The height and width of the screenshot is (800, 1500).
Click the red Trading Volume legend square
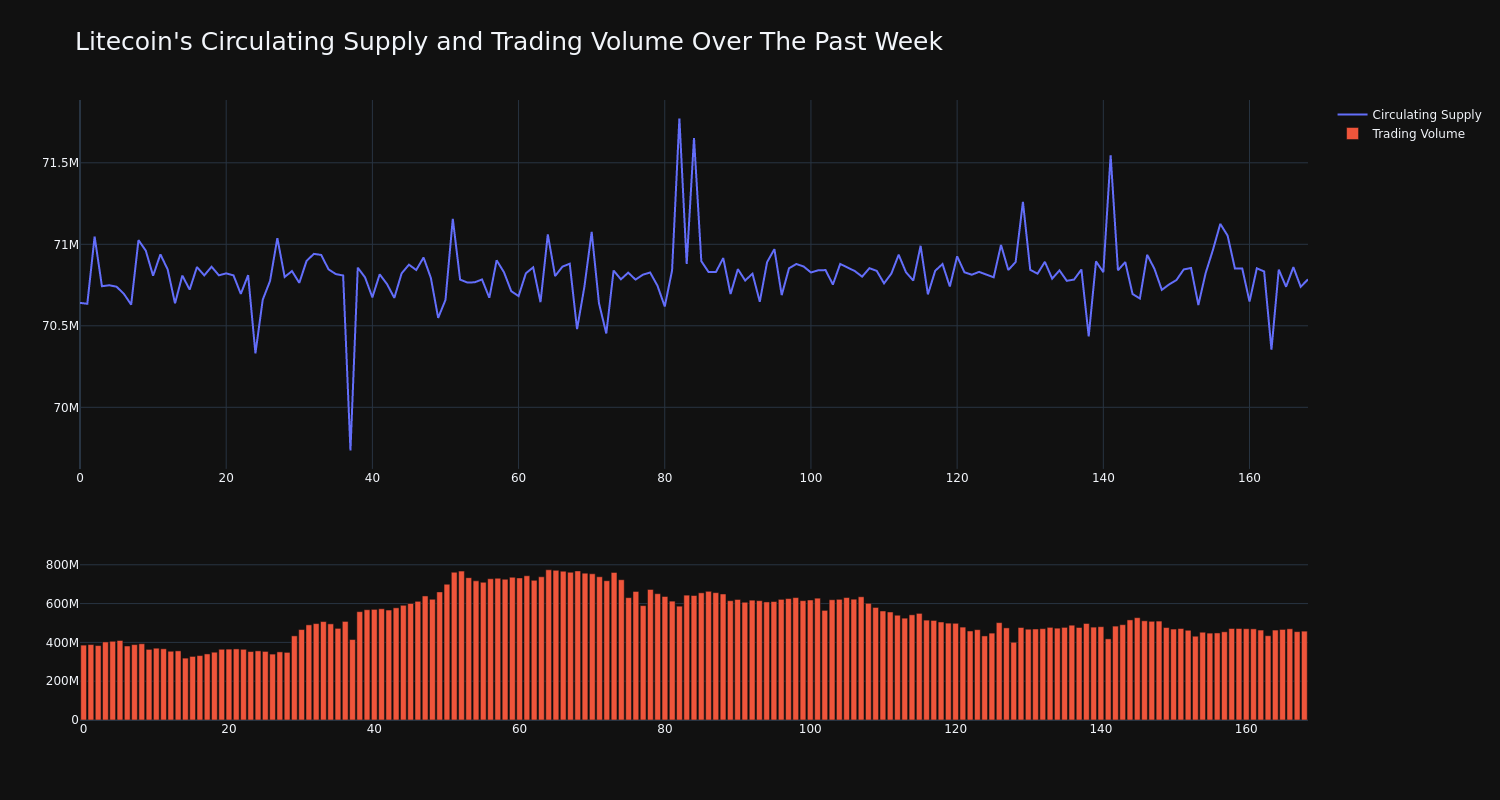pyautogui.click(x=1352, y=134)
